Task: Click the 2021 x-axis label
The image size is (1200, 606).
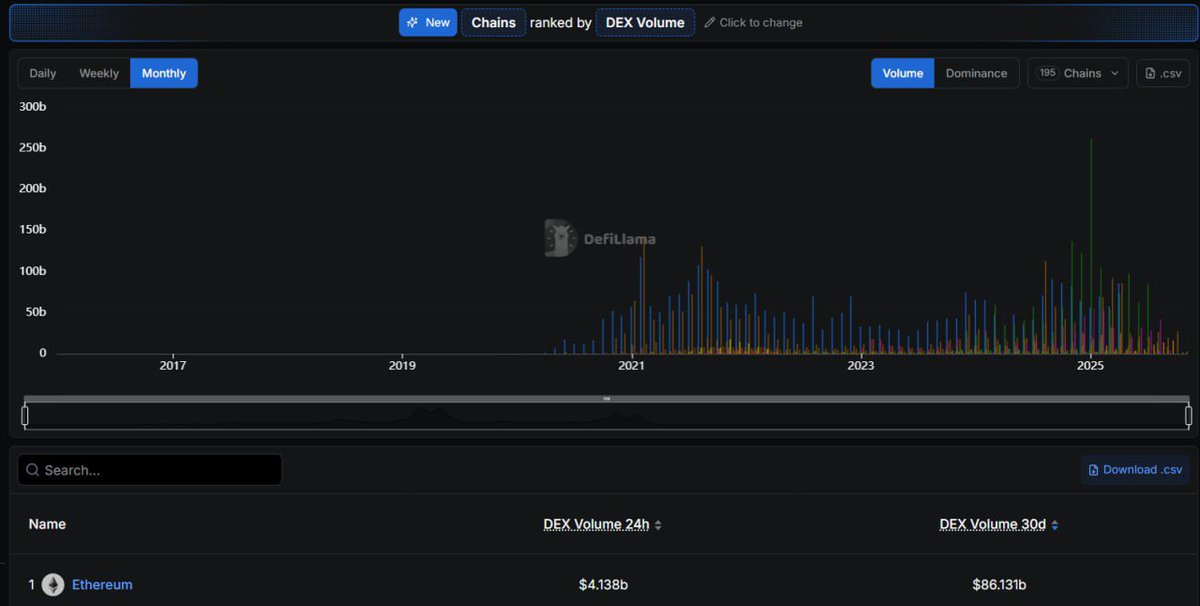Action: (631, 366)
